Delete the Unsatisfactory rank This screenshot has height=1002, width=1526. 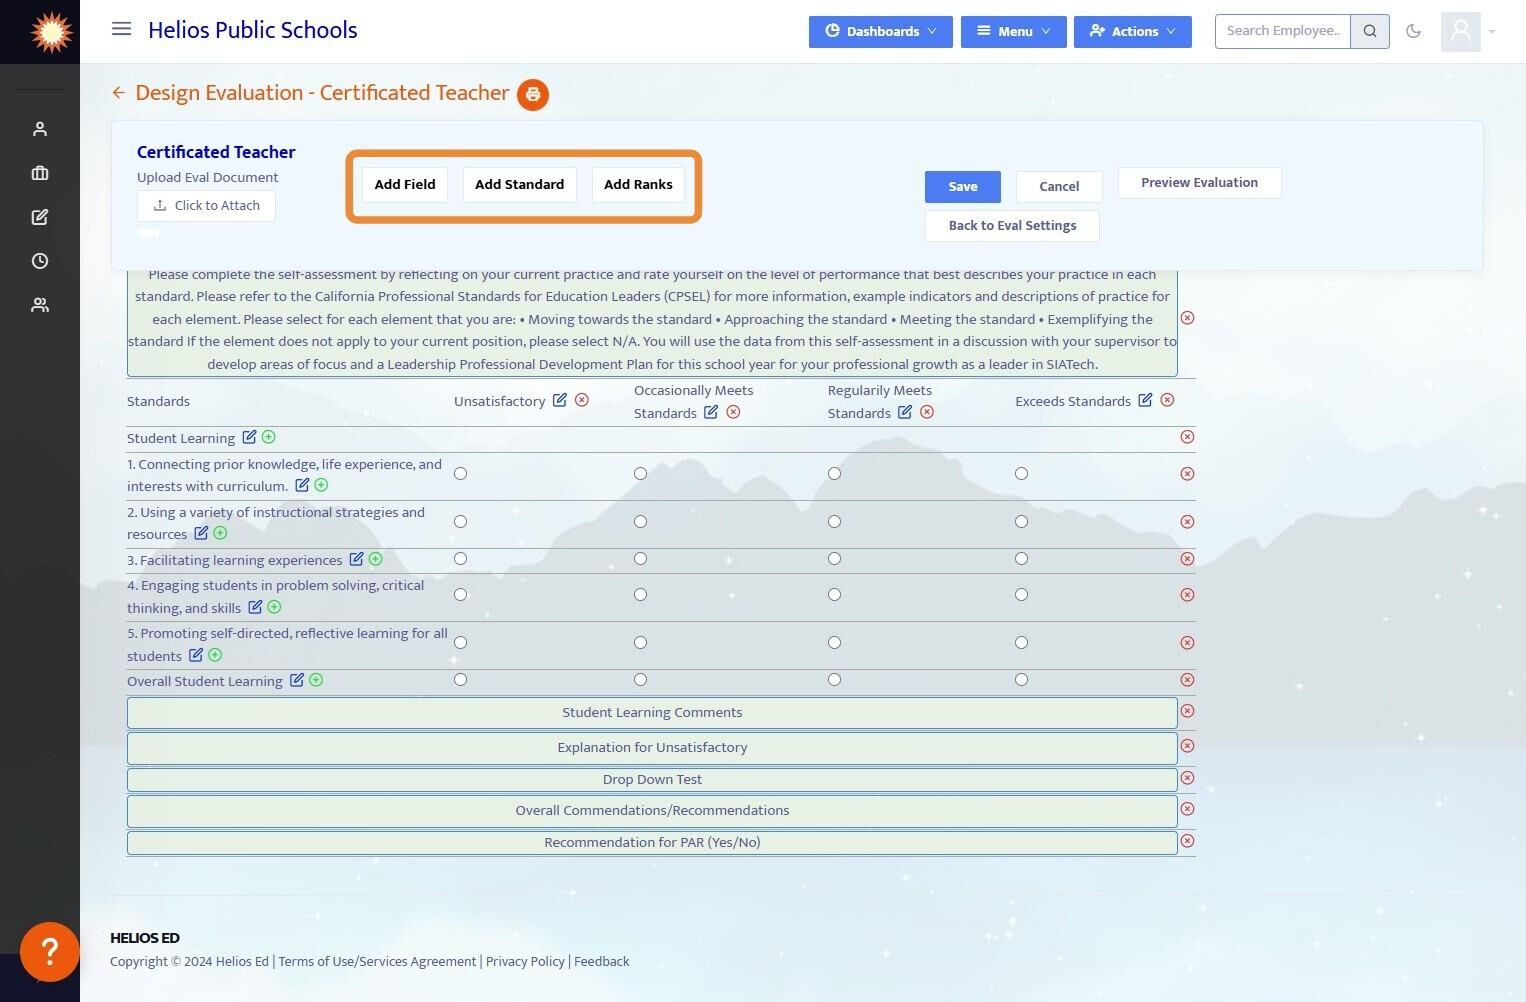pyautogui.click(x=582, y=400)
